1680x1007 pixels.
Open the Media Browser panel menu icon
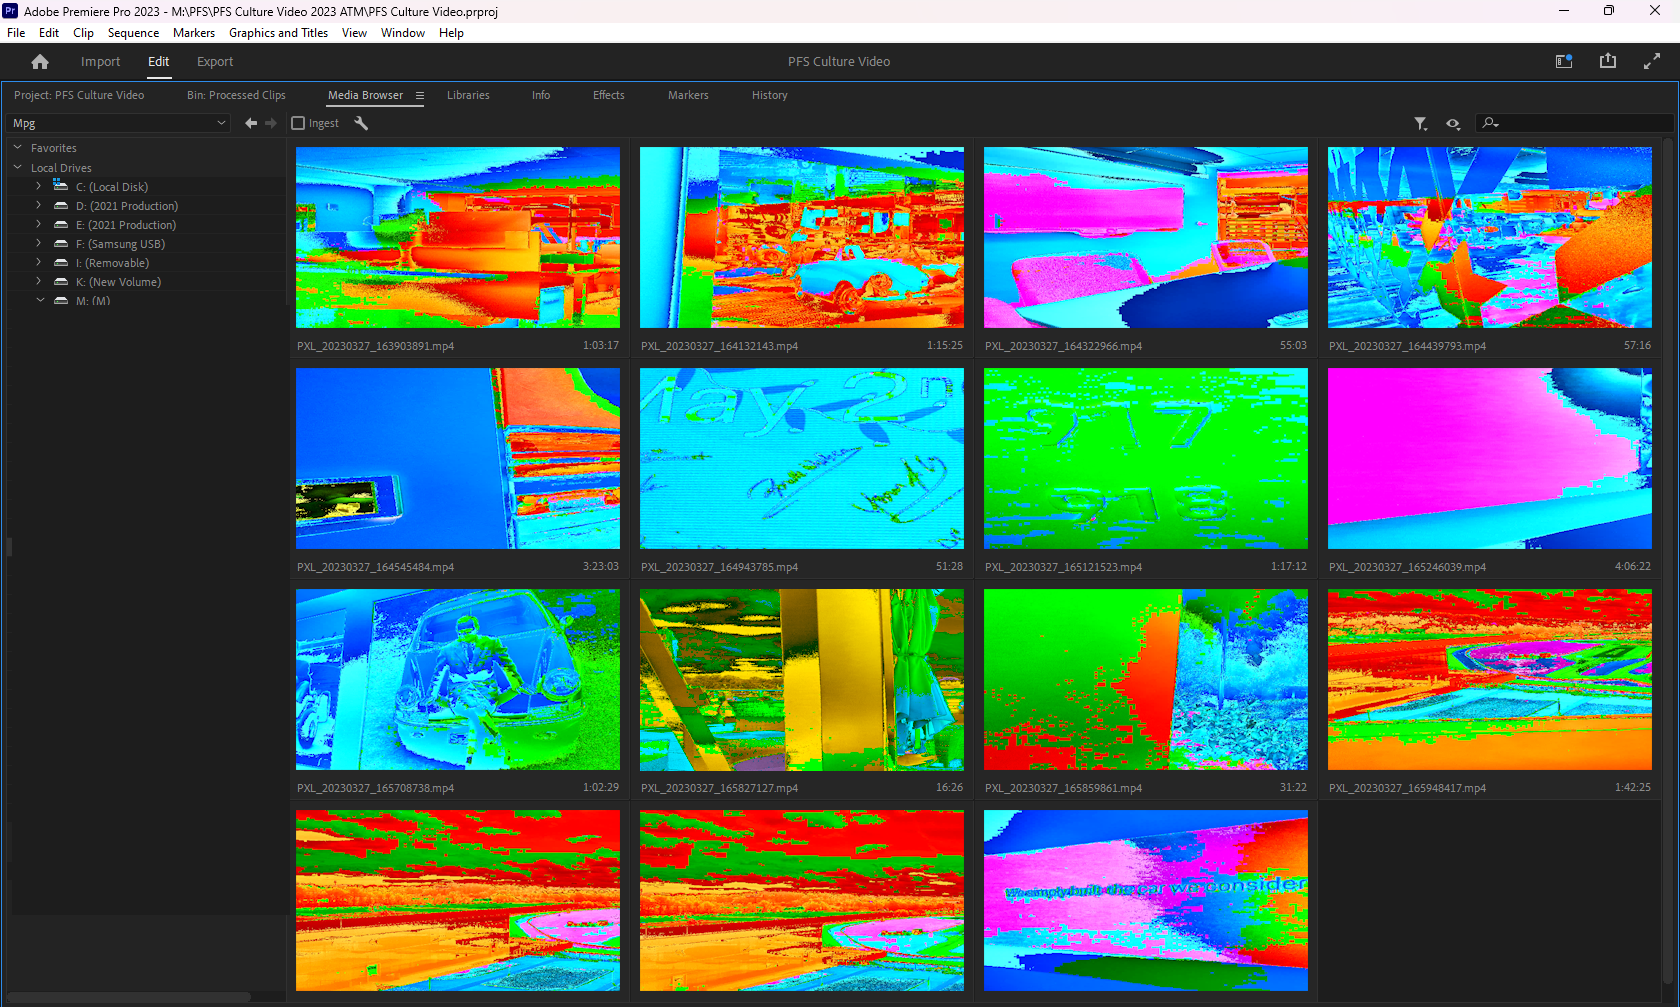[419, 95]
